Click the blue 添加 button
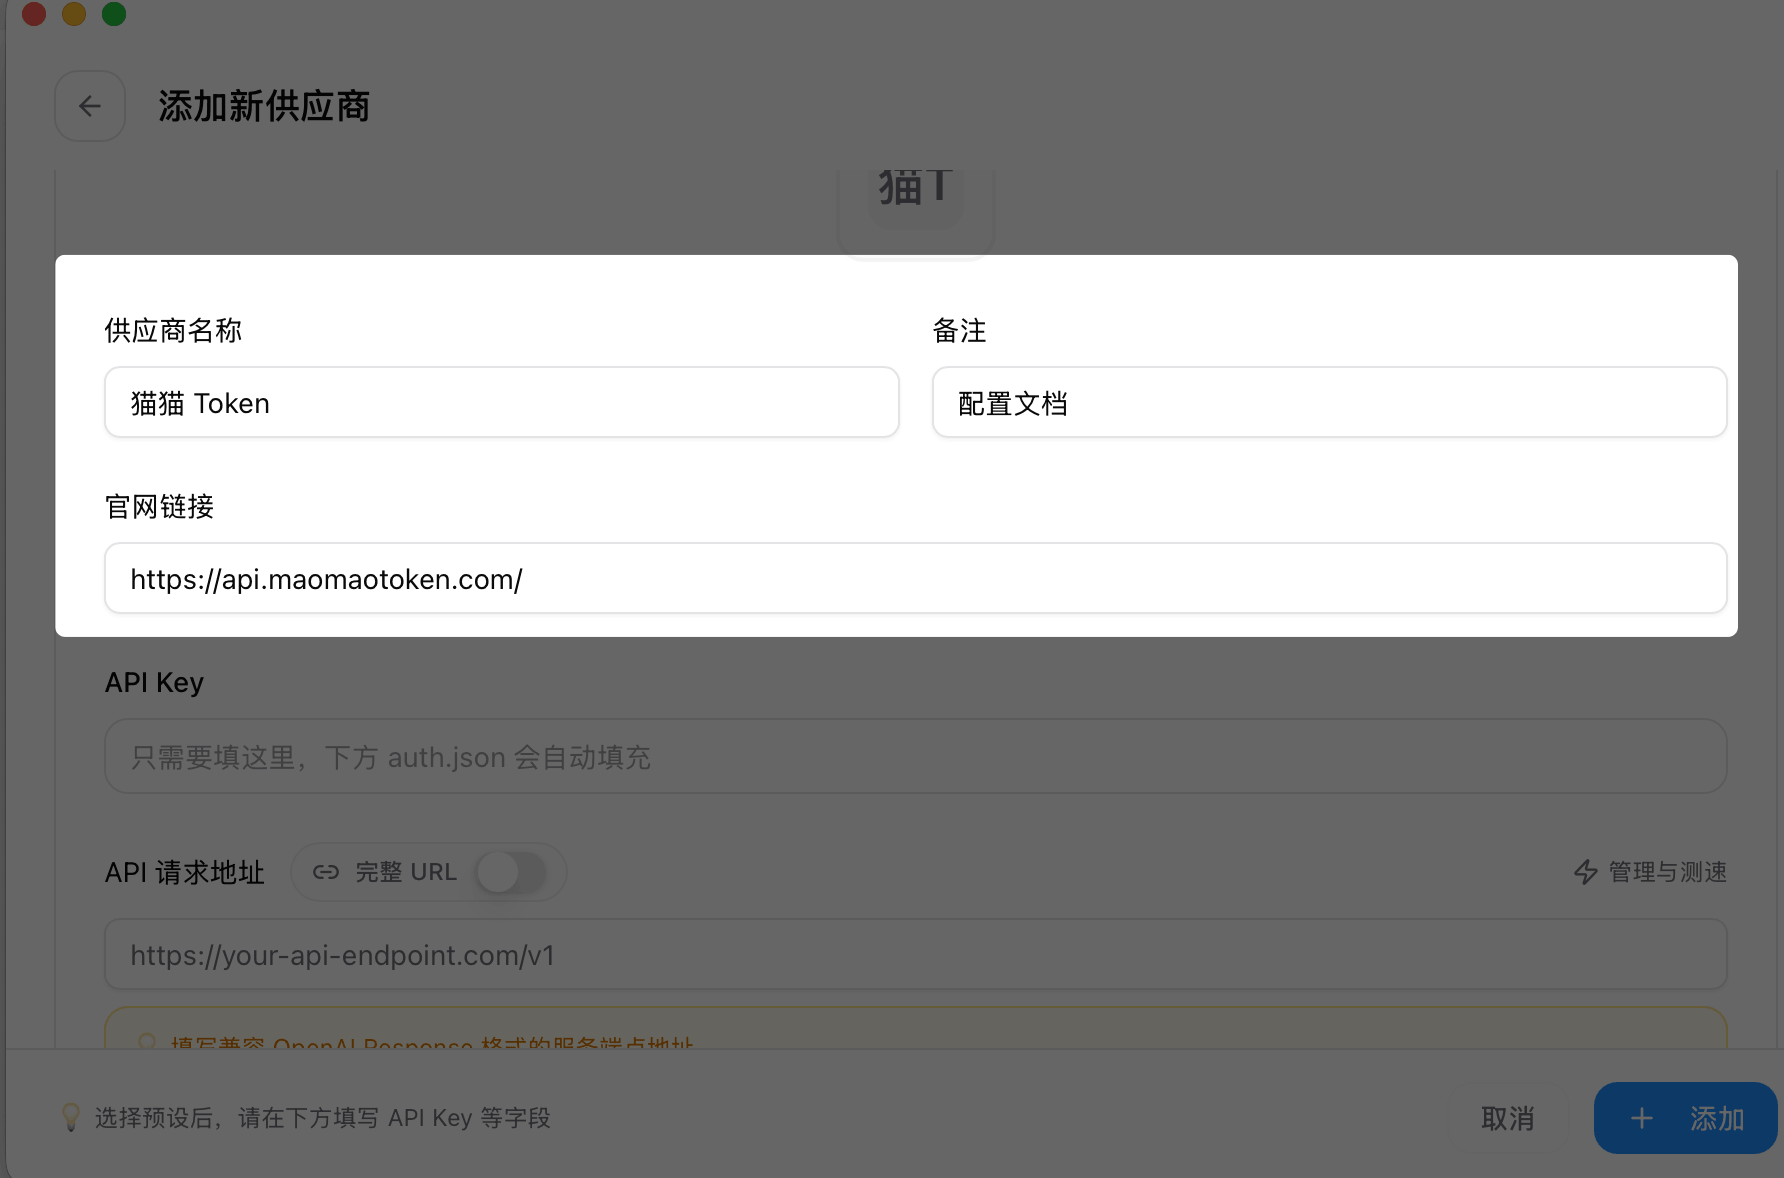 point(1686,1118)
